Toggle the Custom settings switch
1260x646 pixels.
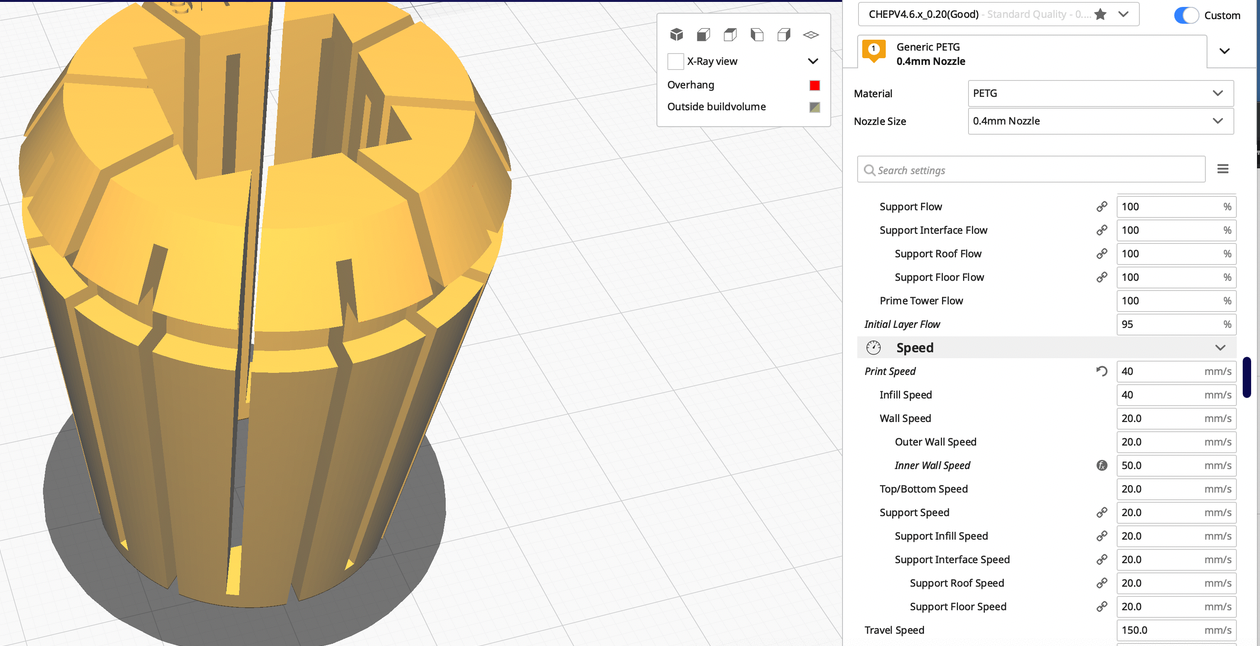coord(1186,15)
